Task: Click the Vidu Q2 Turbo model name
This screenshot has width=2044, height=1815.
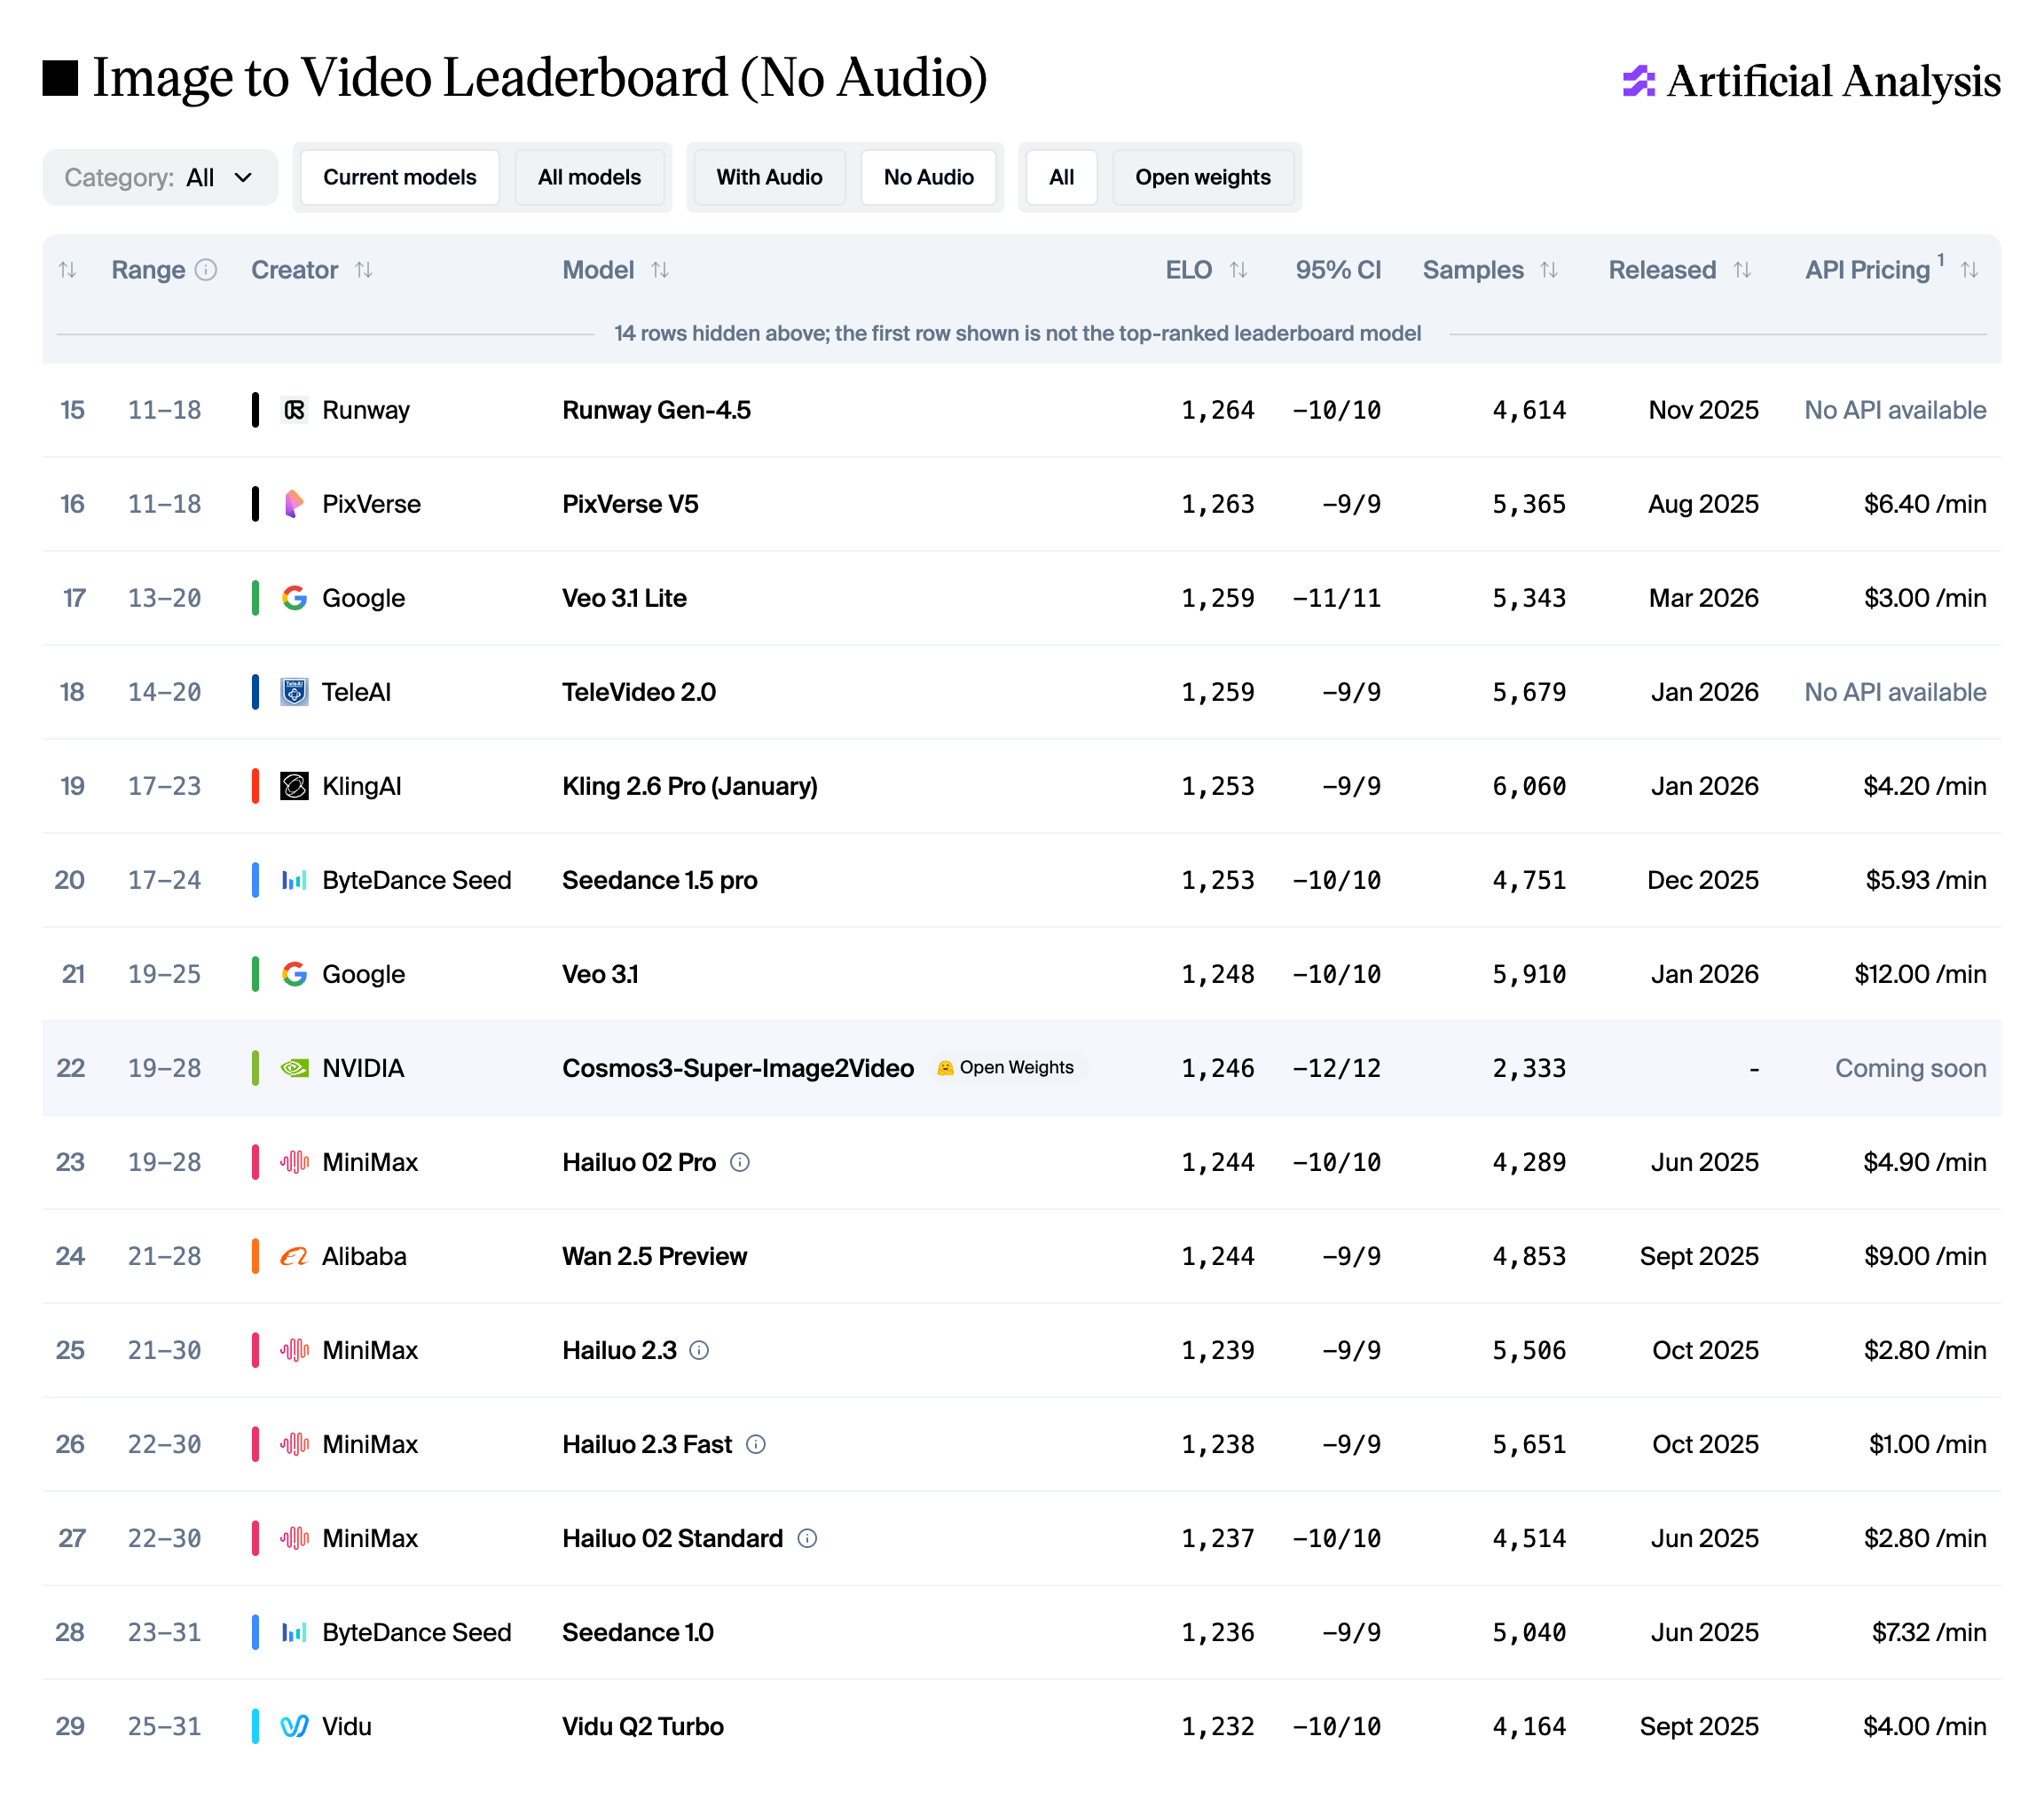Action: point(643,1726)
